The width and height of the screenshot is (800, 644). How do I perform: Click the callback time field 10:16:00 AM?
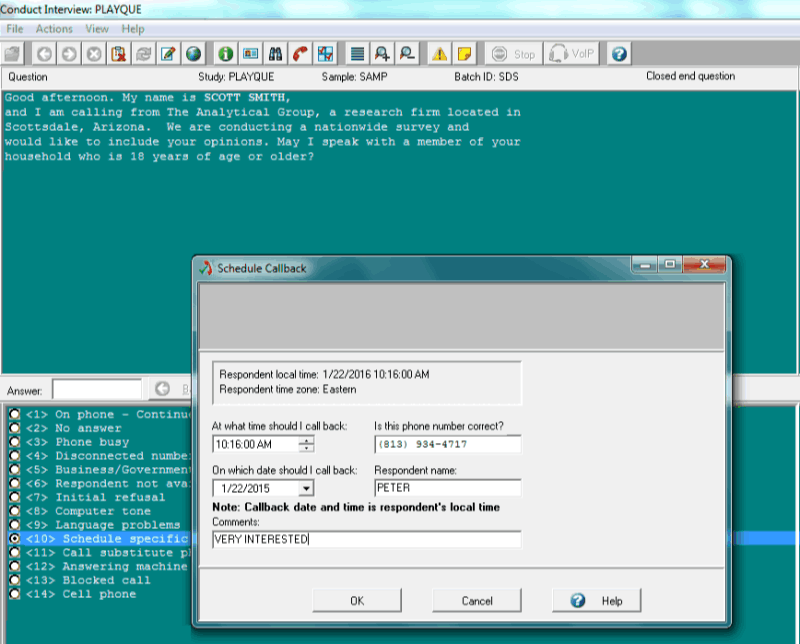[x=256, y=444]
